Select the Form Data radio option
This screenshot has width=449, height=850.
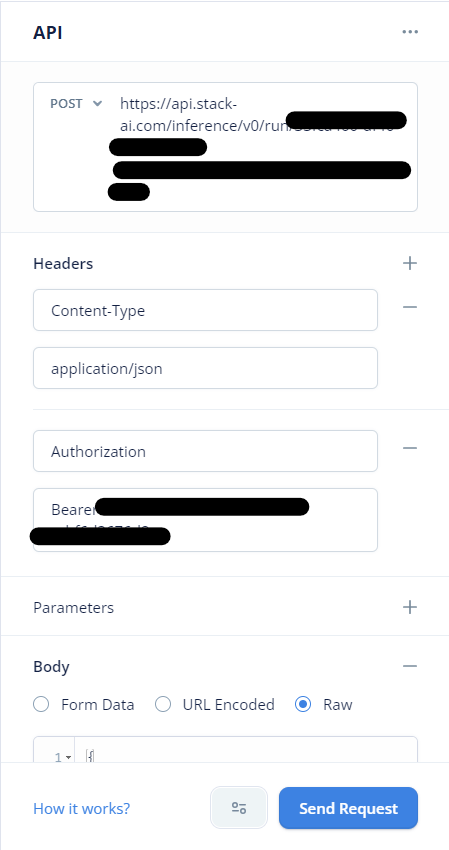[x=41, y=704]
